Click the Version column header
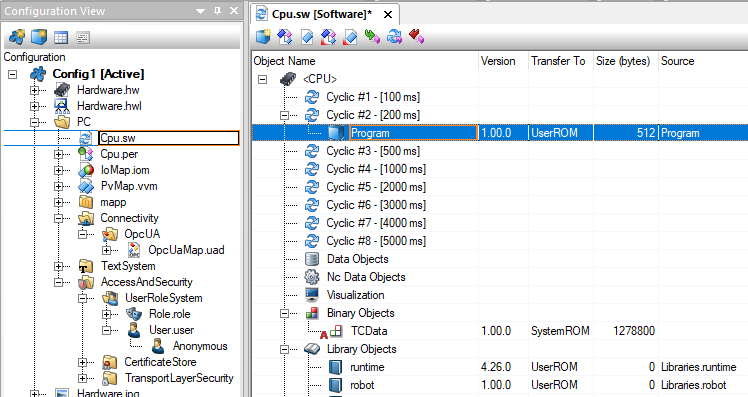 503,61
